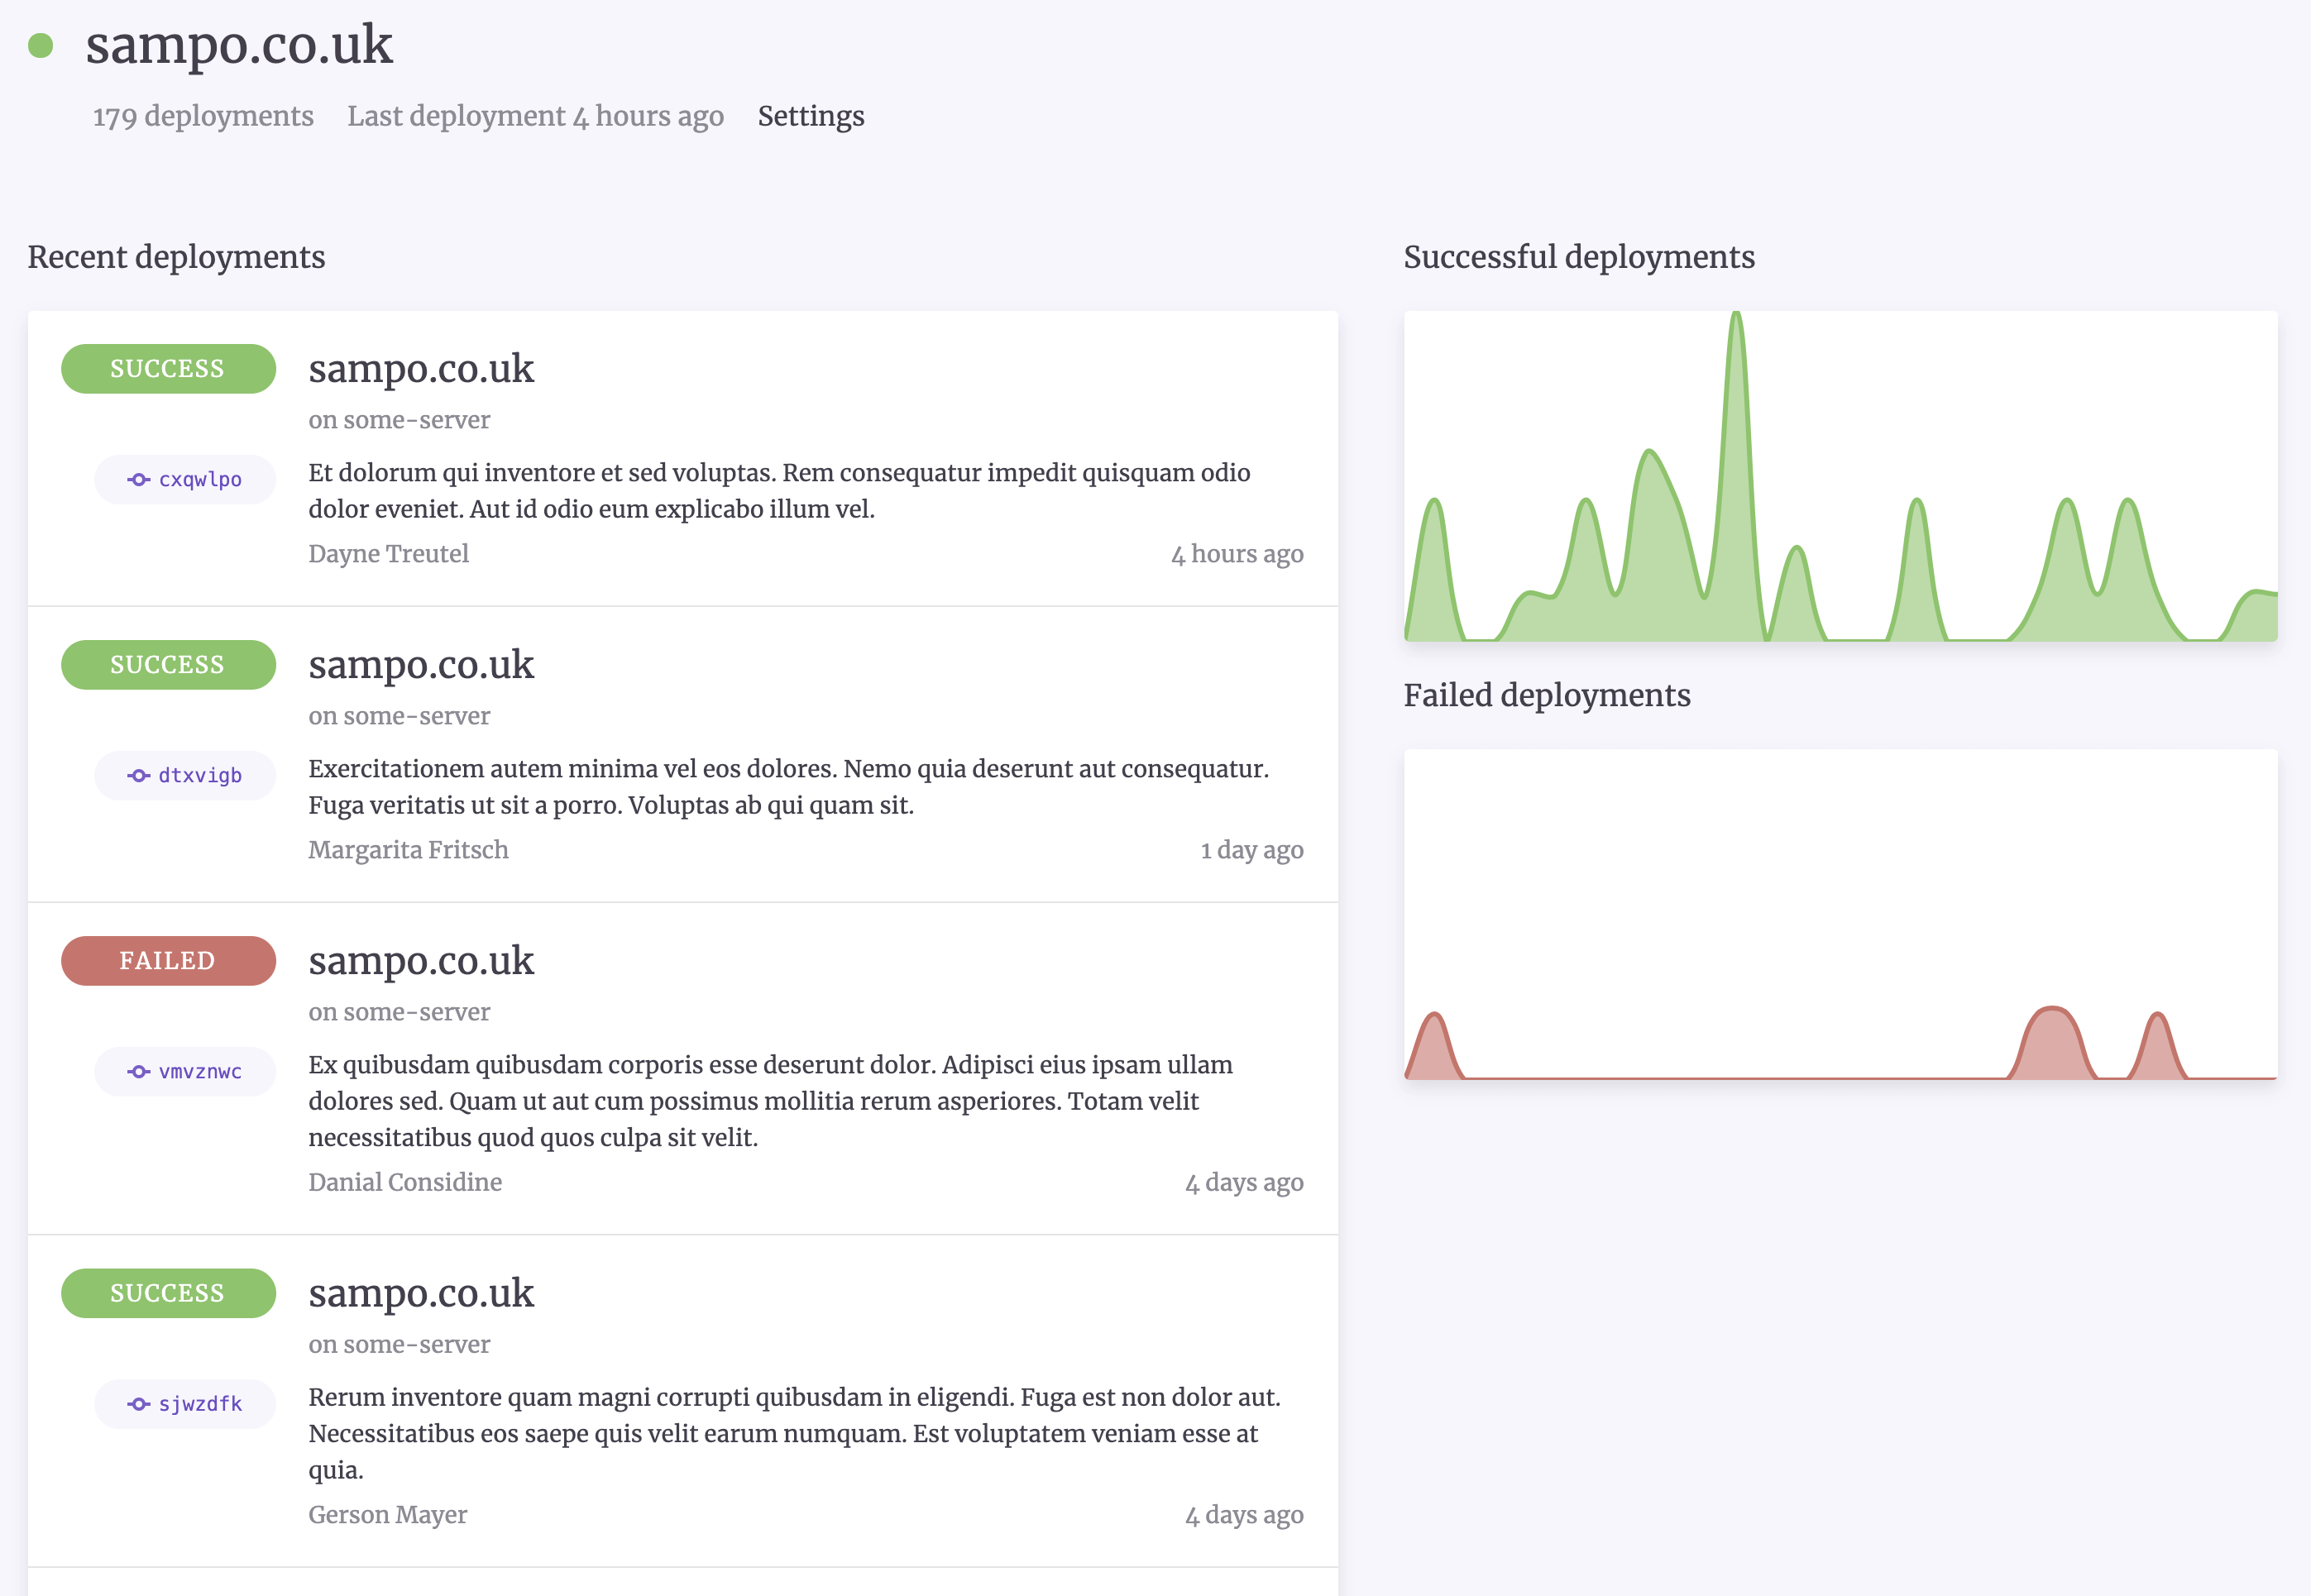Click SUCCESS badge for Dayne Treutel's deployment
The width and height of the screenshot is (2311, 1596).
coord(168,369)
